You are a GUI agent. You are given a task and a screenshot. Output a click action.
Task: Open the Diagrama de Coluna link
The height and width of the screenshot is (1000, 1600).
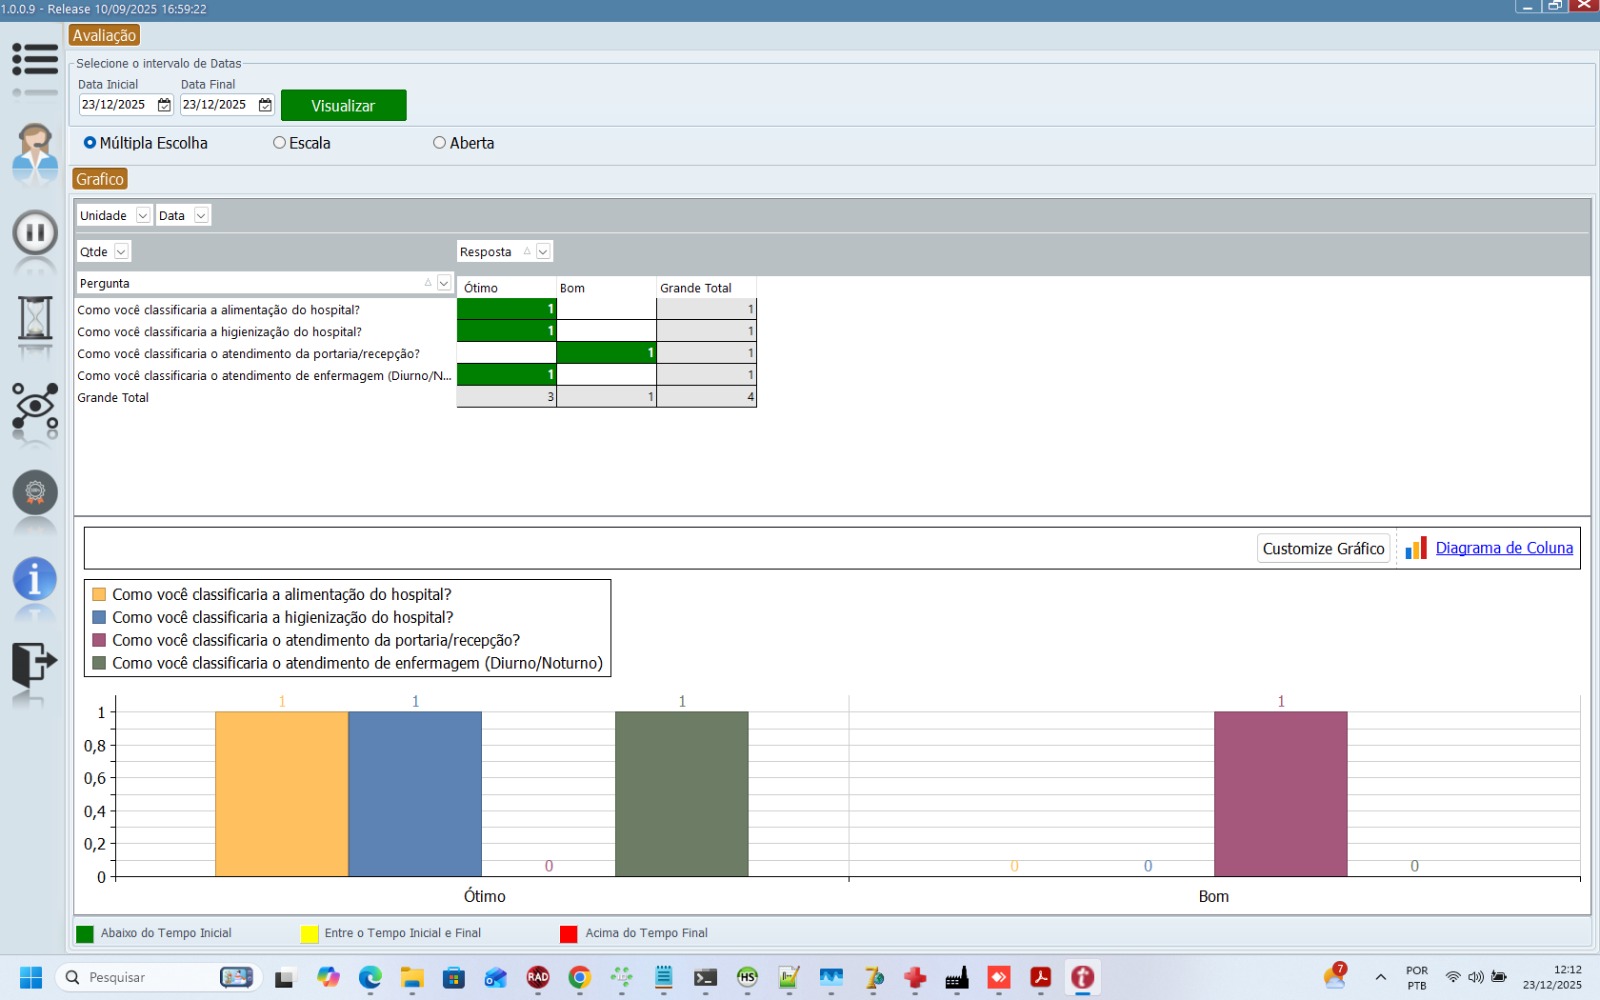(1503, 548)
